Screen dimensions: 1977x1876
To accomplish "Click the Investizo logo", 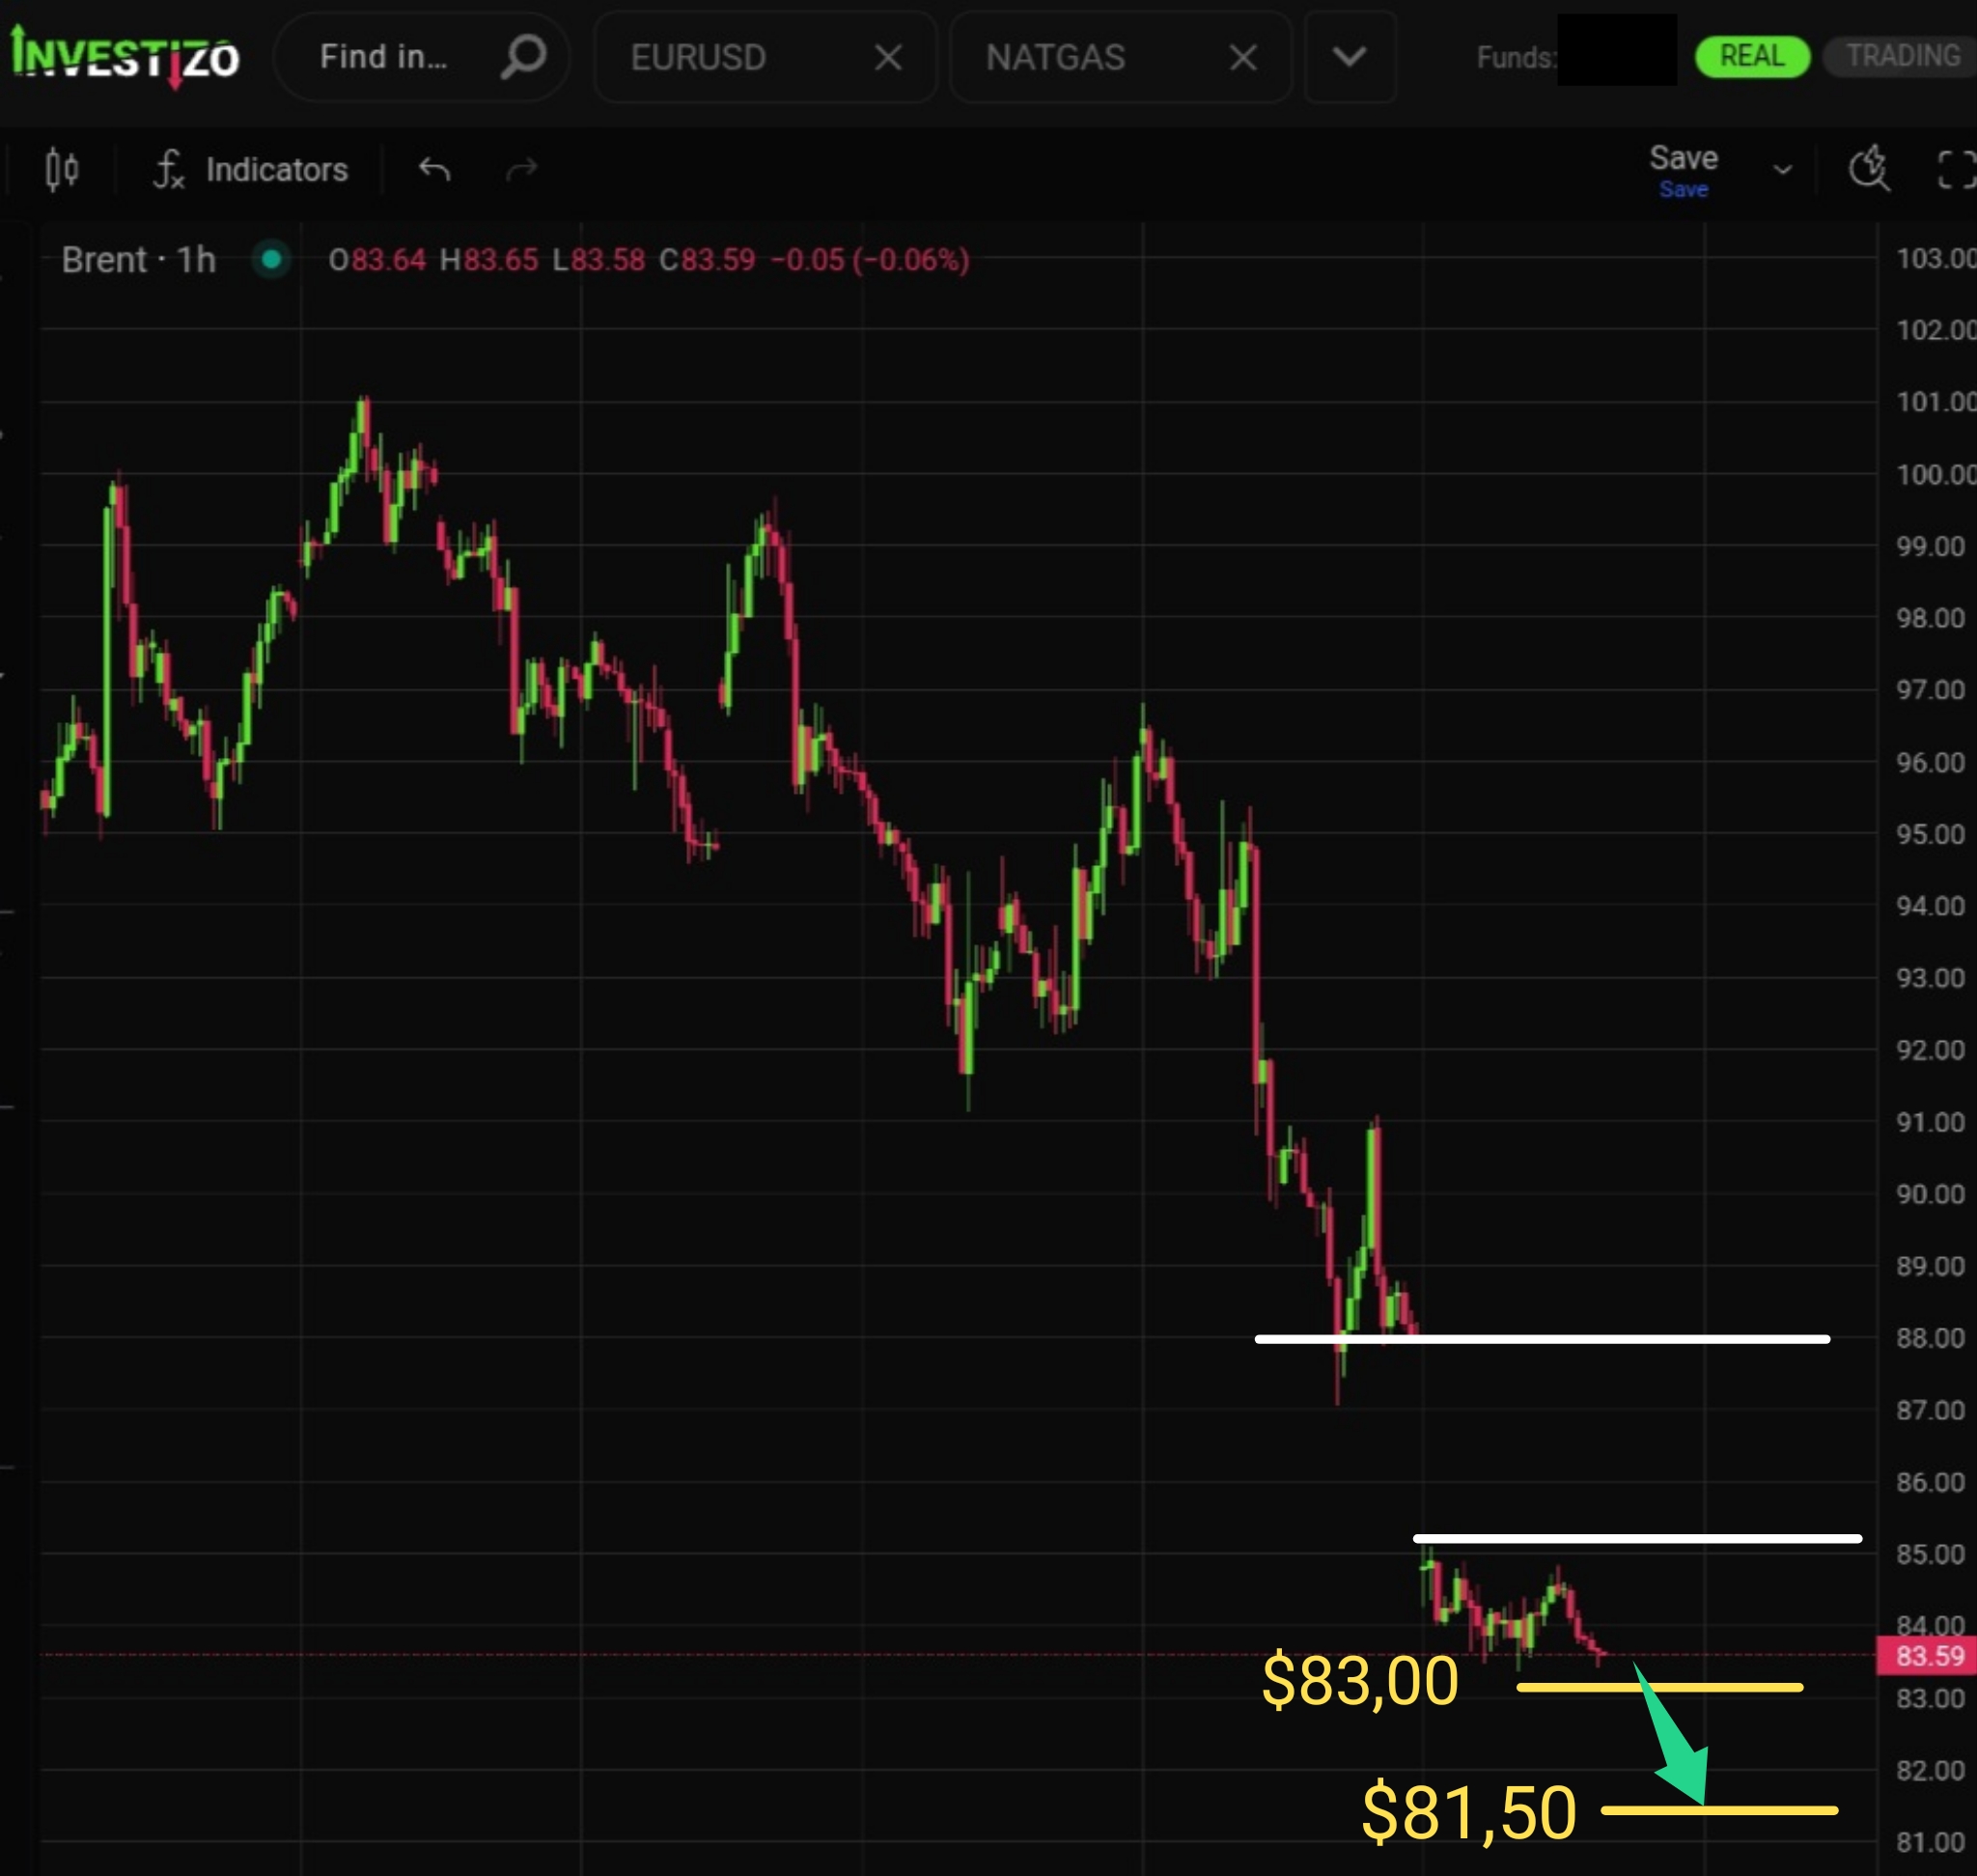I will [125, 57].
